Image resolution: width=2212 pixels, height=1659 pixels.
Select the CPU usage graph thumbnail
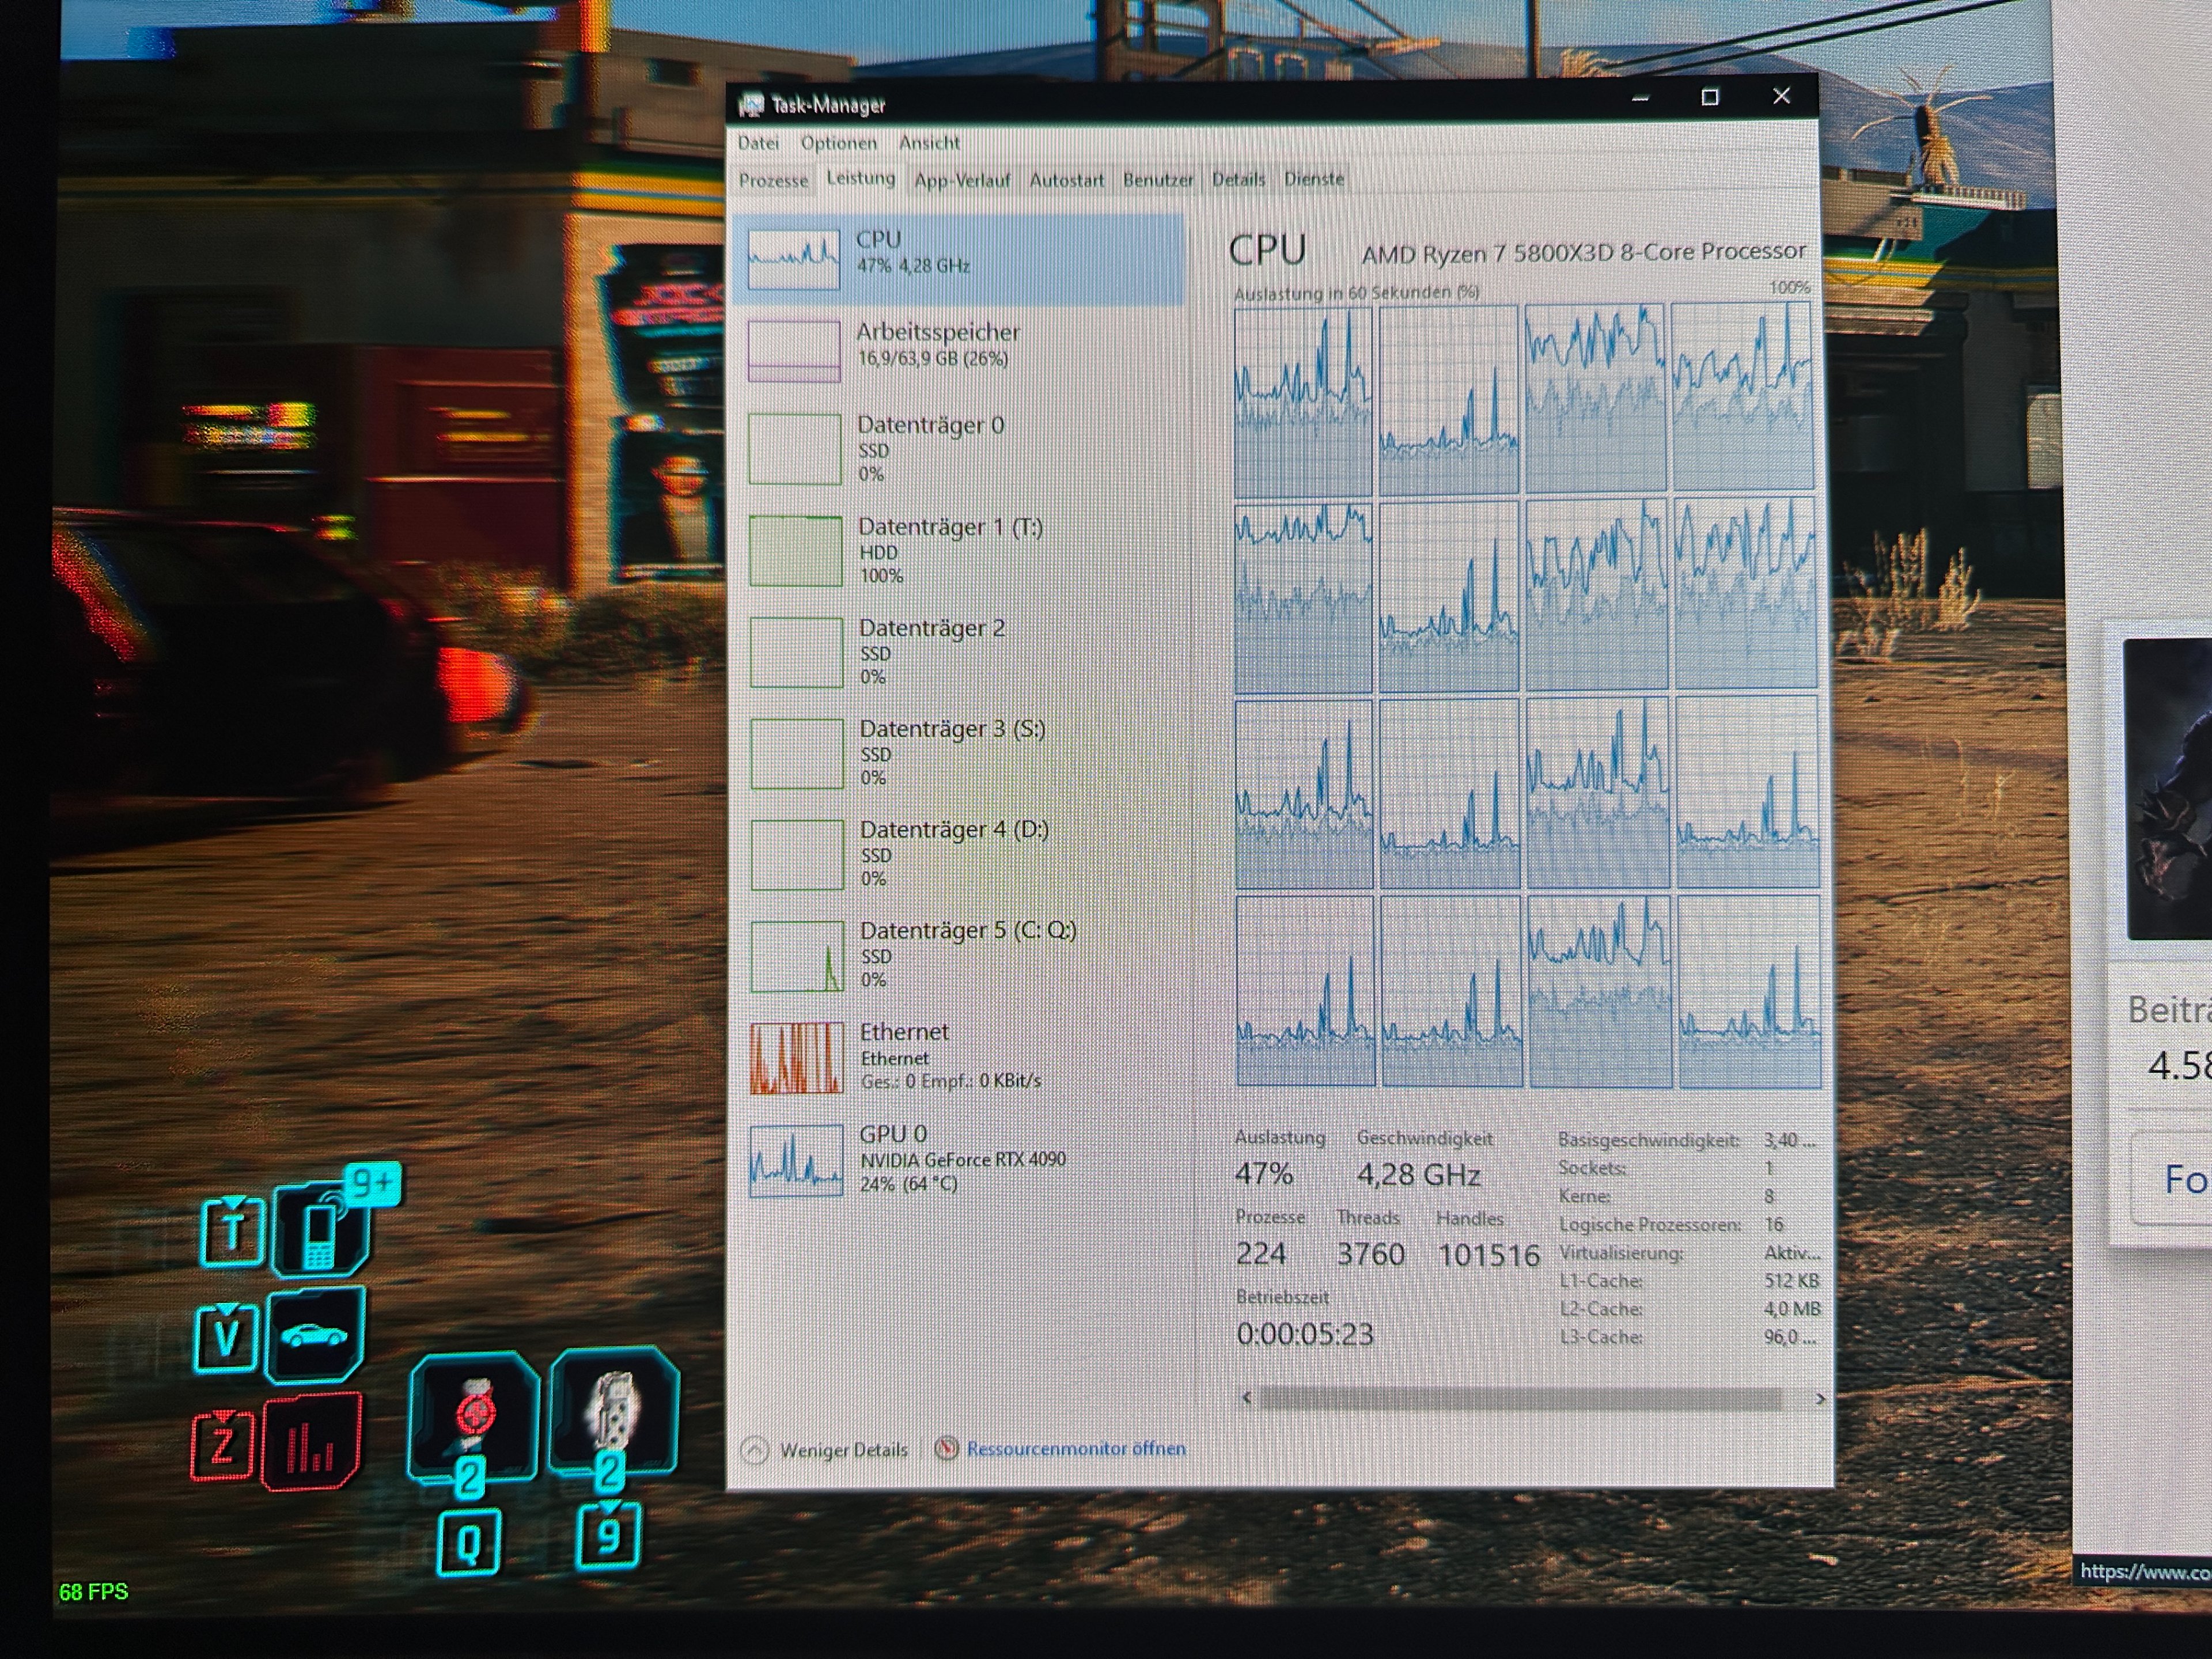click(793, 259)
